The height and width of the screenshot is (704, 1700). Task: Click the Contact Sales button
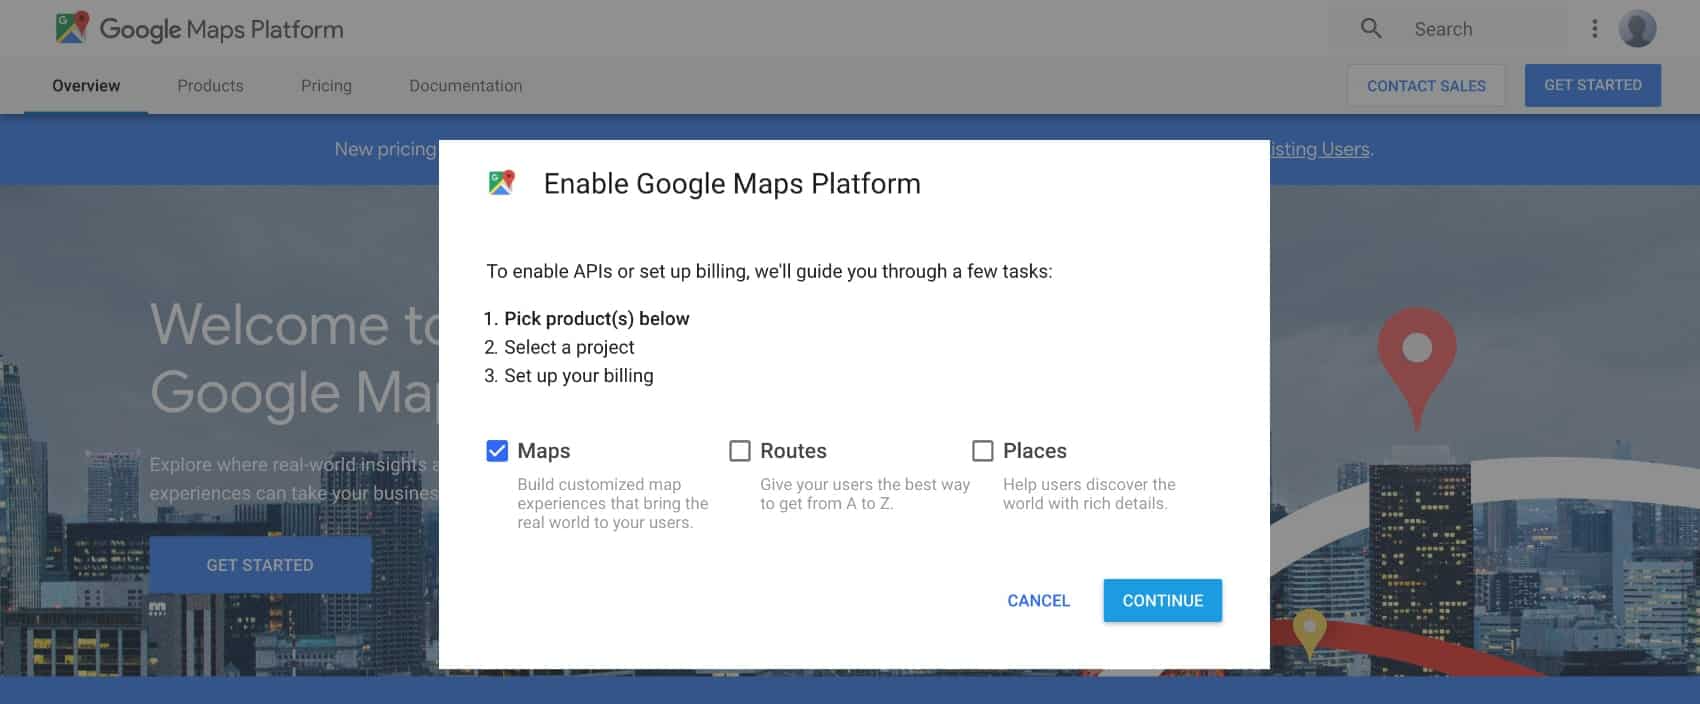[x=1426, y=86]
